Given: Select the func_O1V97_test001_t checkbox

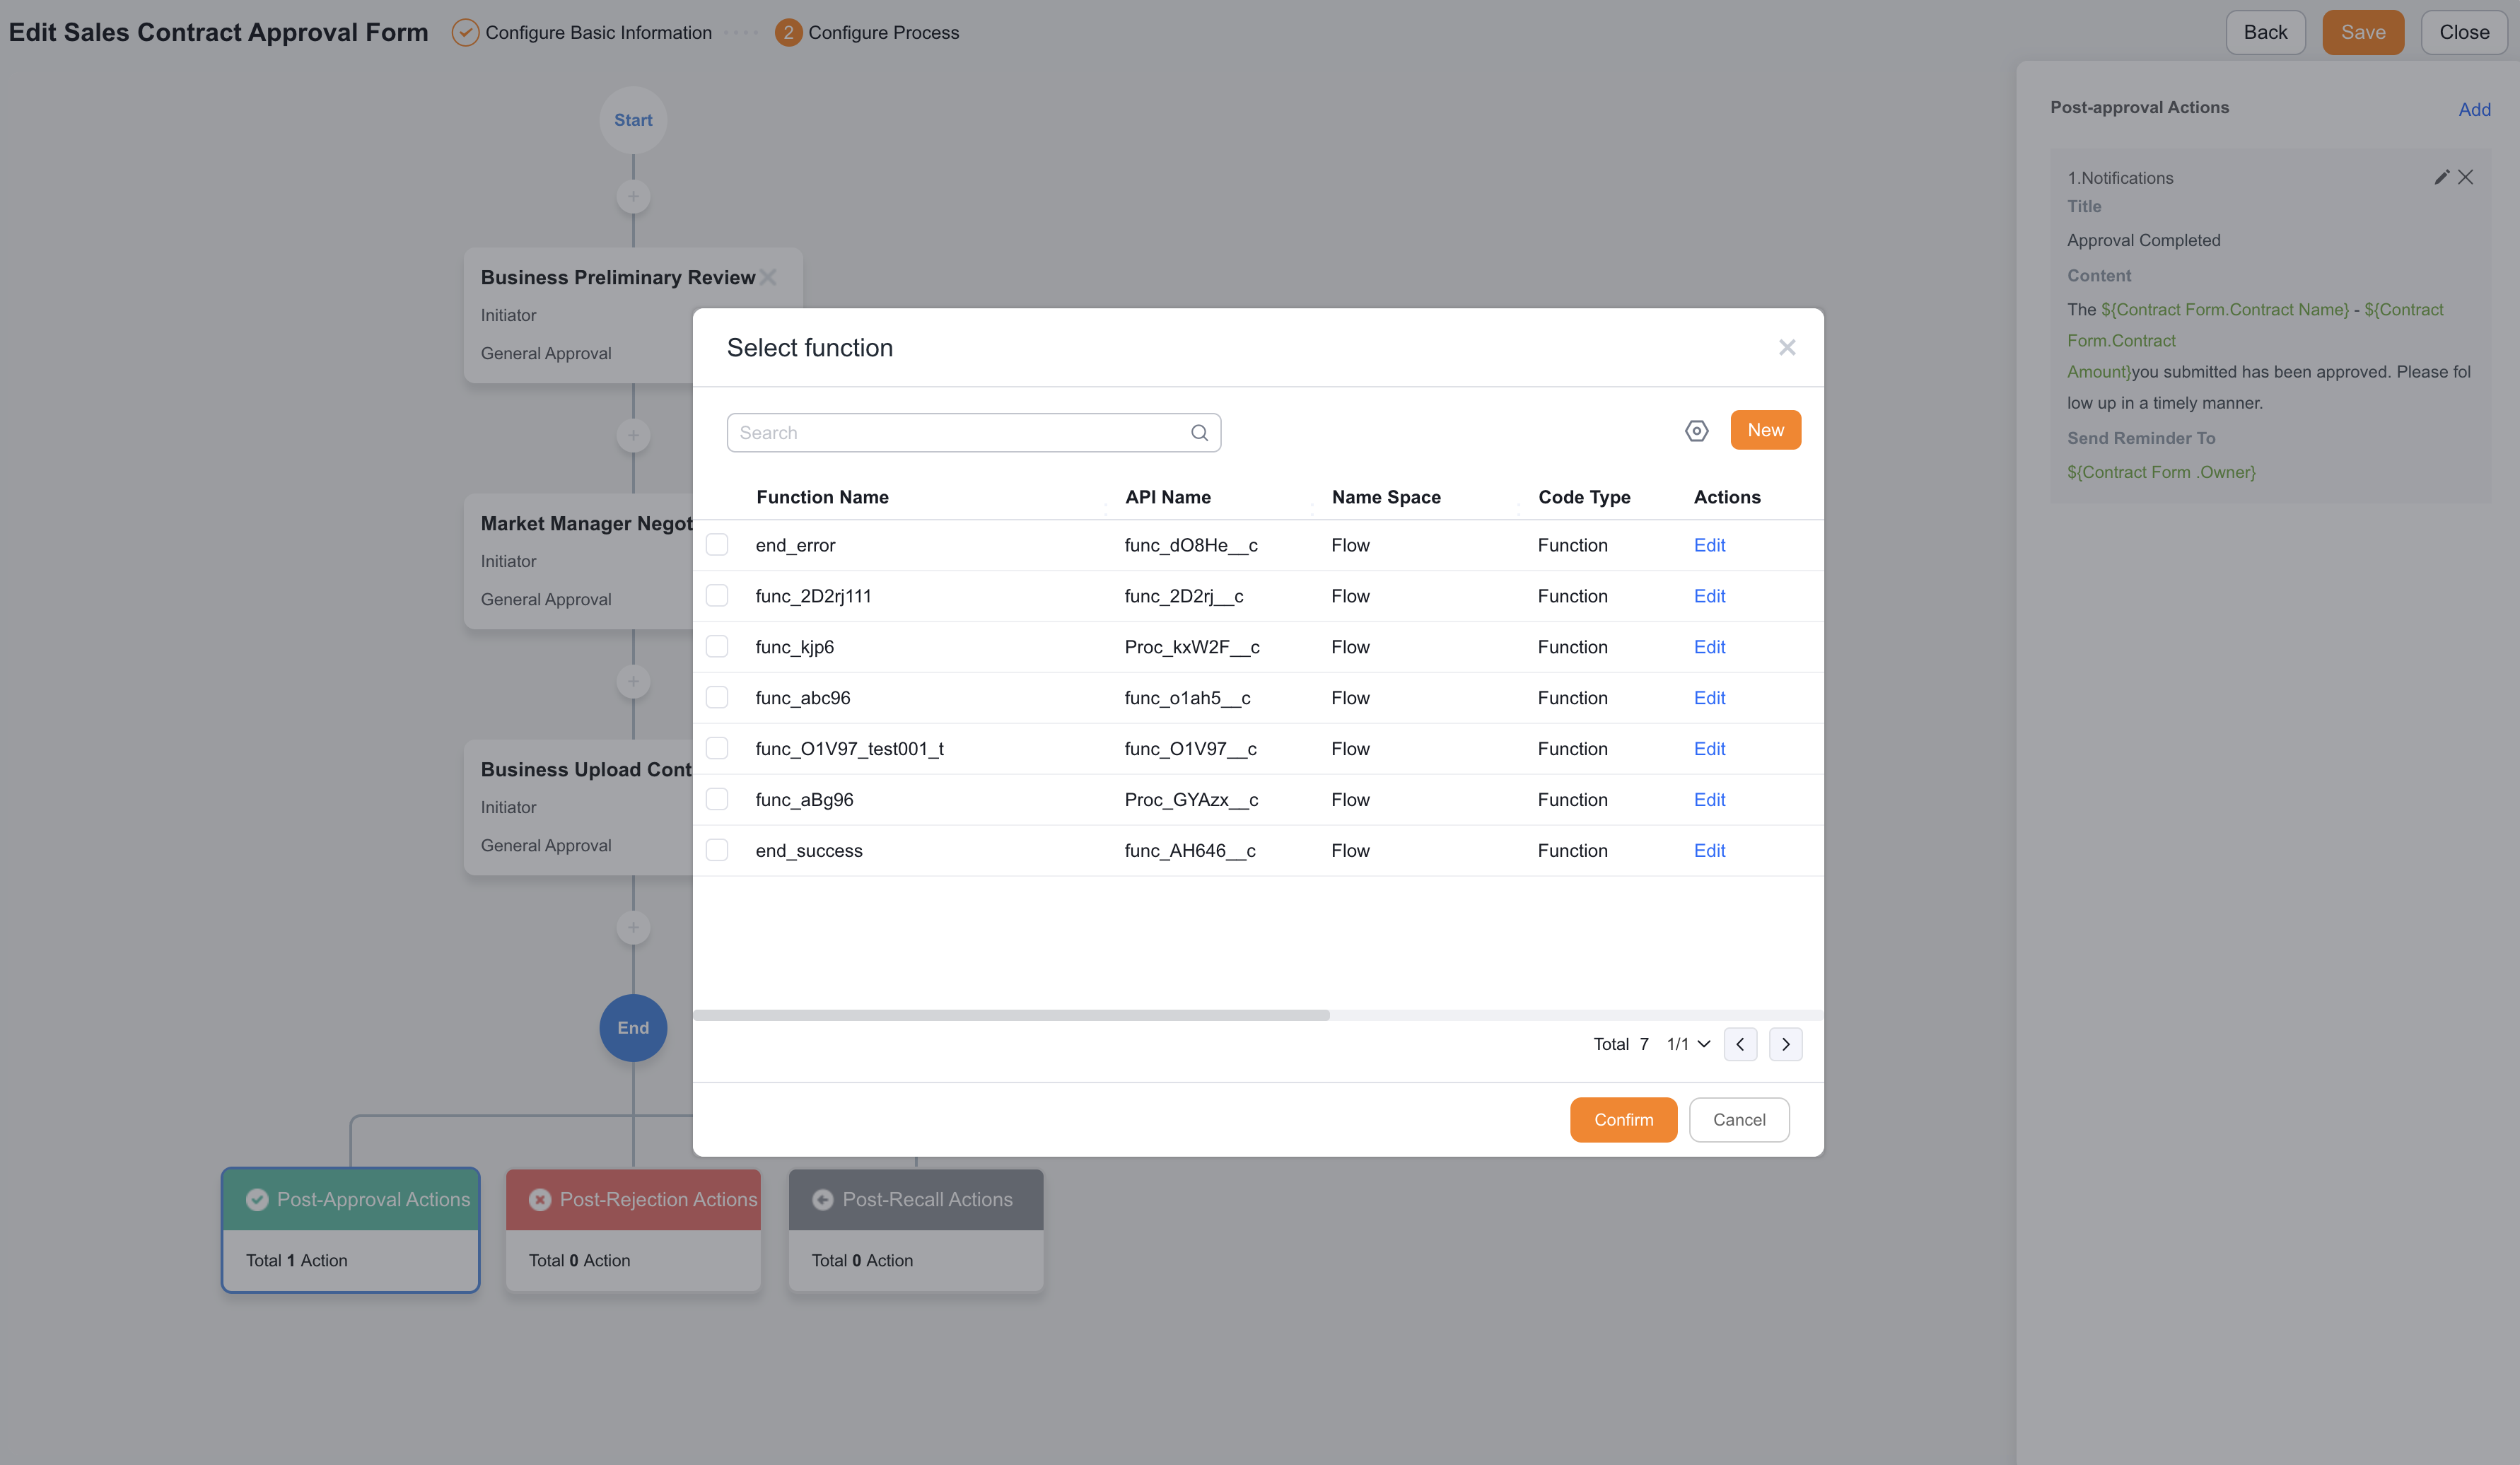Looking at the screenshot, I should click(717, 748).
